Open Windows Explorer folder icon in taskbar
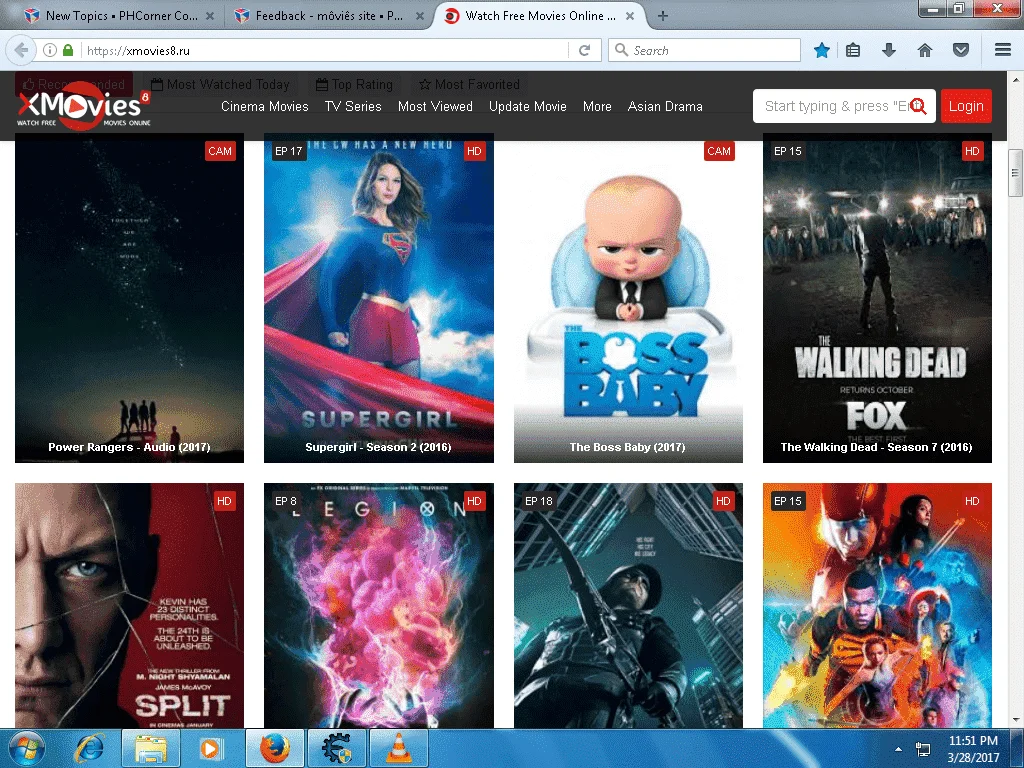 150,748
